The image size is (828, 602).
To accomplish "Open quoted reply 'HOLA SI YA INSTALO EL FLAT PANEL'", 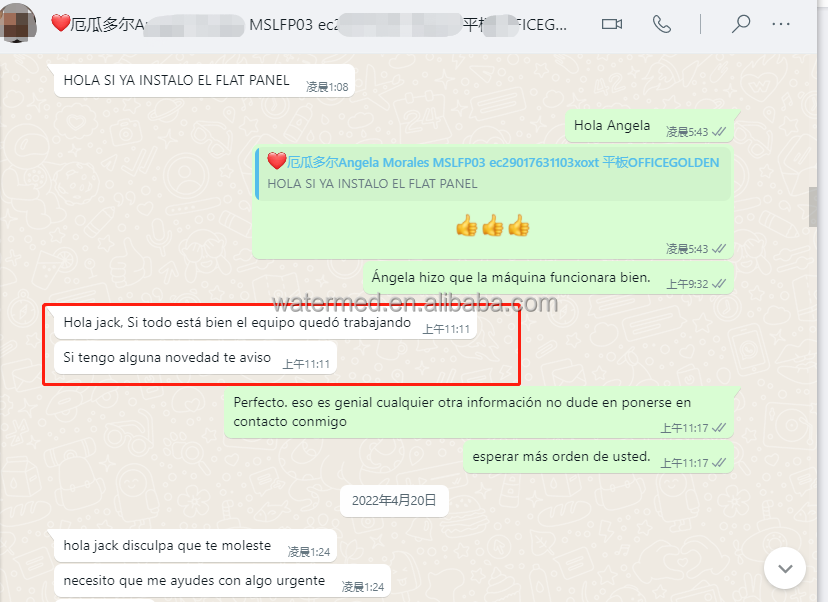I will [493, 173].
